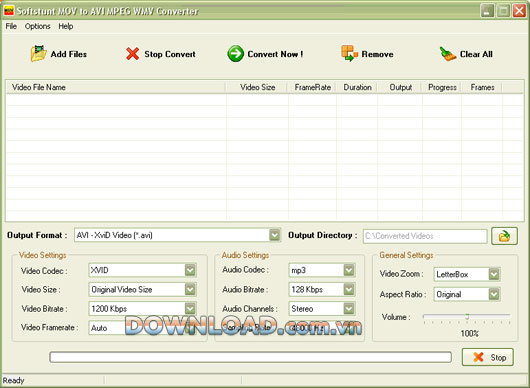Close the converter window
530x388 pixels.
(519, 11)
